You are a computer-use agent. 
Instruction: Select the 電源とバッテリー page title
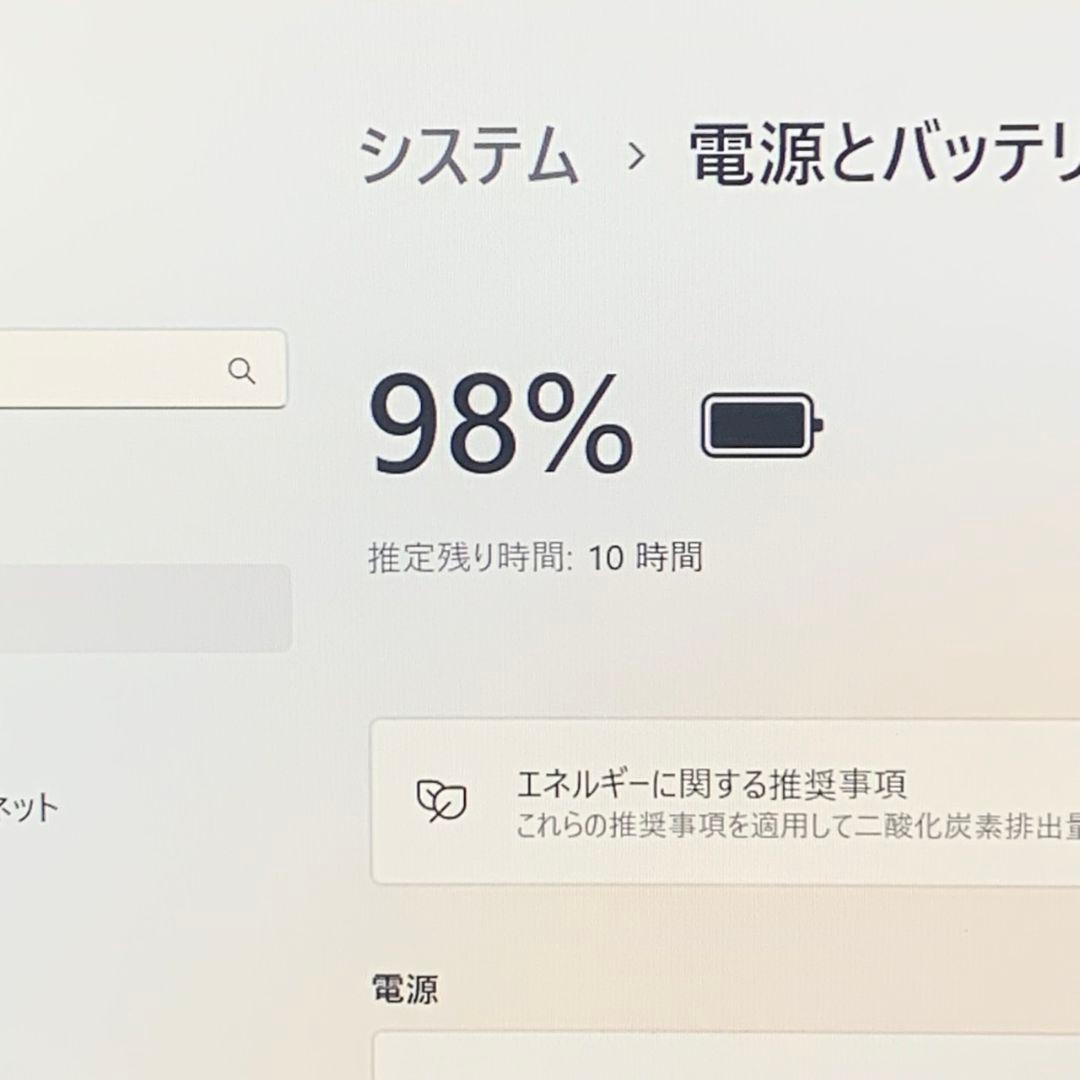880,150
